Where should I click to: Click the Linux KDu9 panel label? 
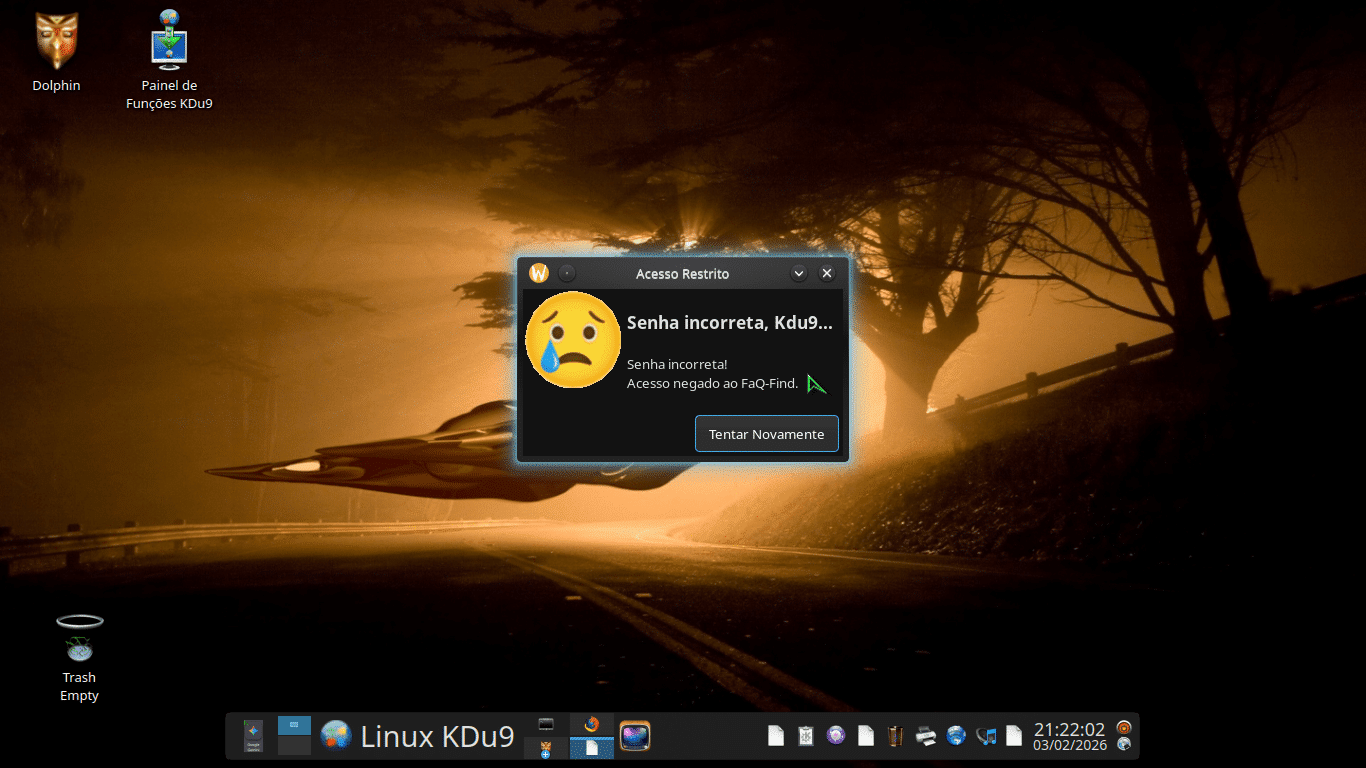pyautogui.click(x=437, y=737)
